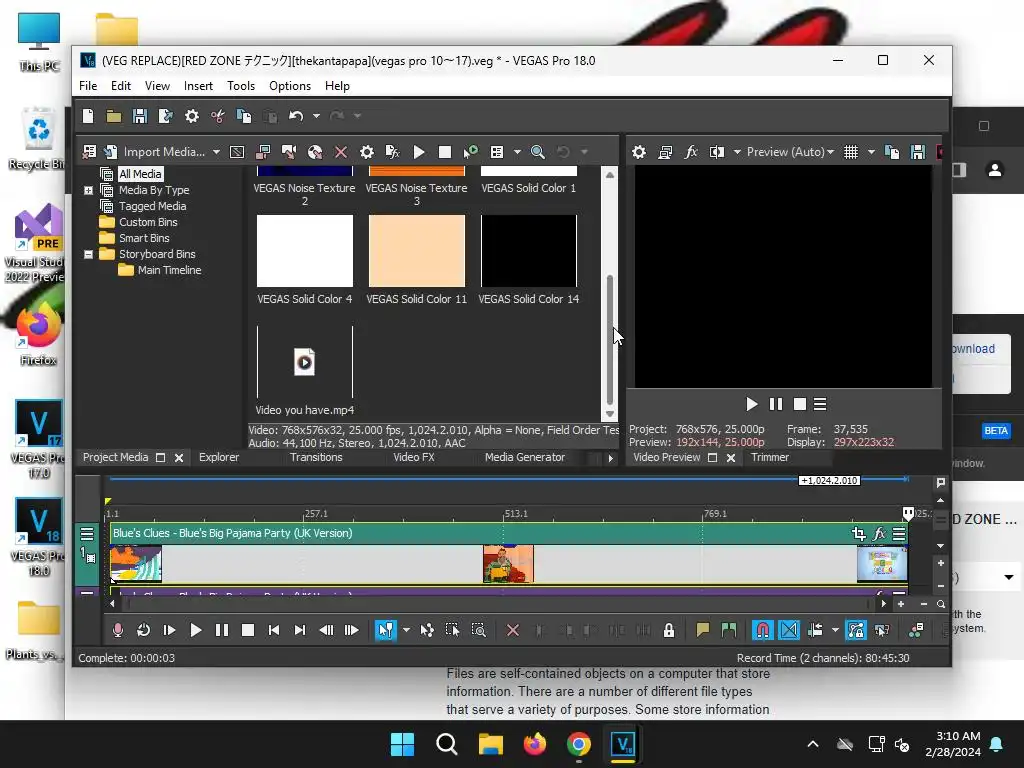Stop media preview in Project Media toolbar
1024x768 pixels.
coord(445,152)
